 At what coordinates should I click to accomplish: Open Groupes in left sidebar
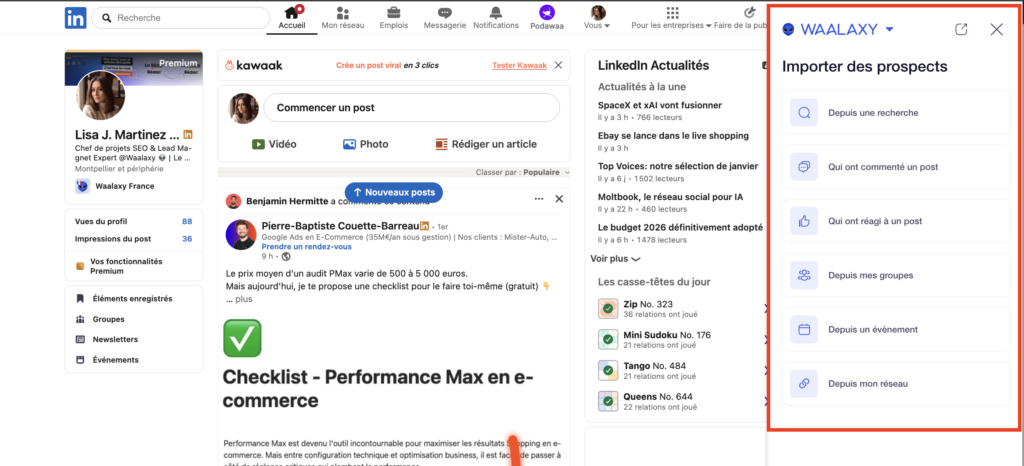100,319
